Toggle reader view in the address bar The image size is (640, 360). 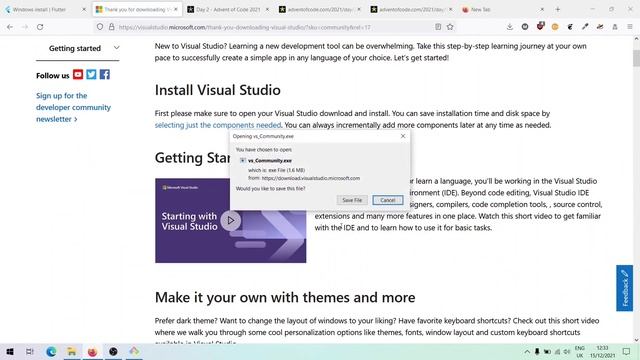point(438,27)
